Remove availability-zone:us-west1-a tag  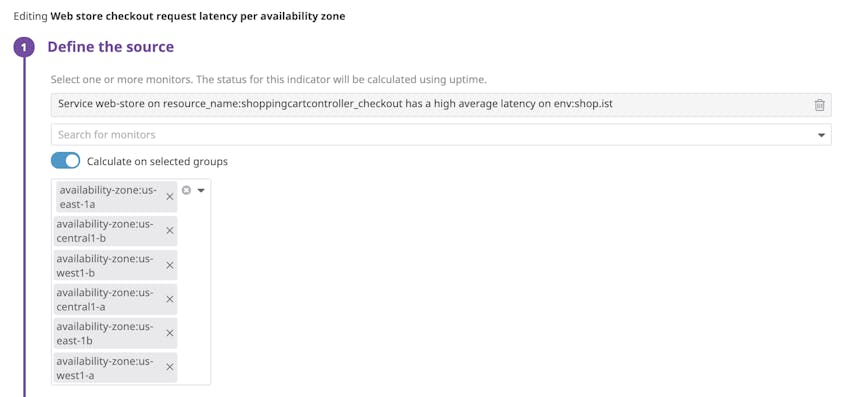tap(170, 367)
